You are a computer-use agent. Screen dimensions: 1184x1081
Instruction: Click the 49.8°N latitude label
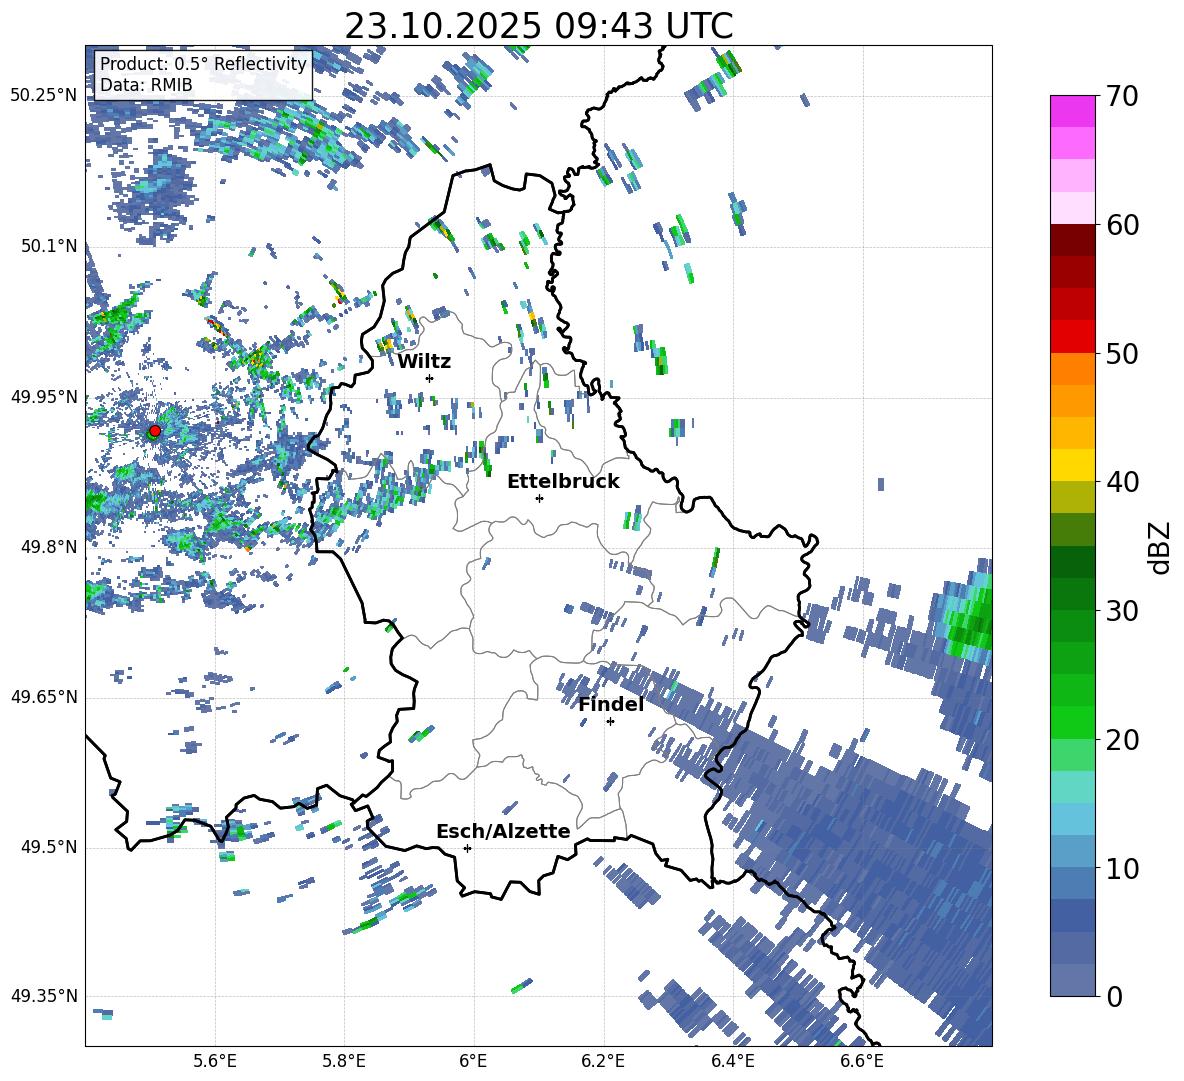pos(50,547)
